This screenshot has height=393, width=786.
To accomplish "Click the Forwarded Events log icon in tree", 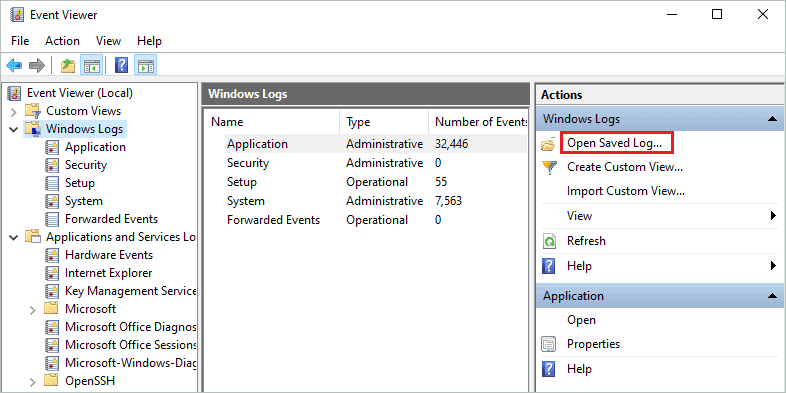I will pyautogui.click(x=52, y=220).
